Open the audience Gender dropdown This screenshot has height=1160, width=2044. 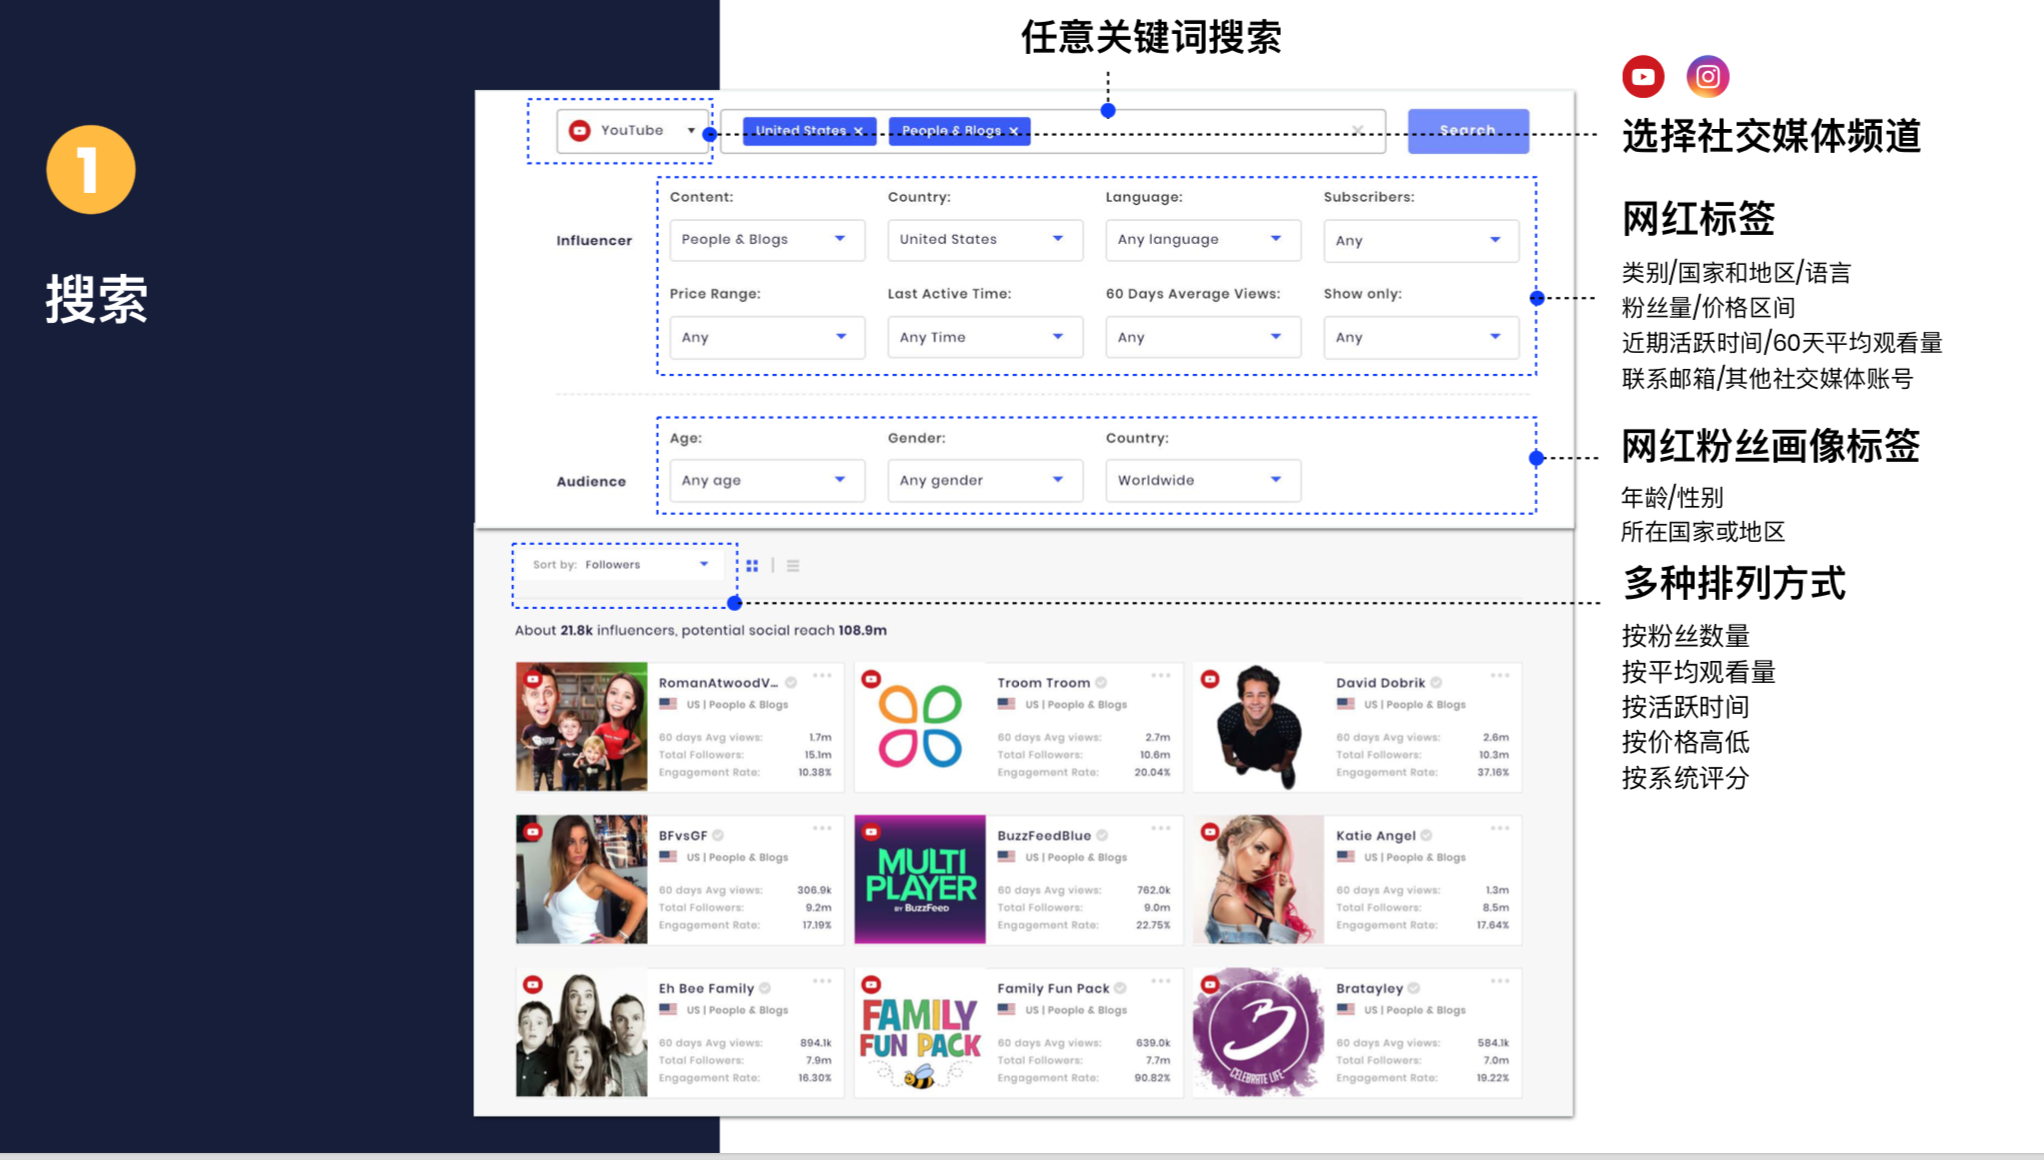[984, 480]
